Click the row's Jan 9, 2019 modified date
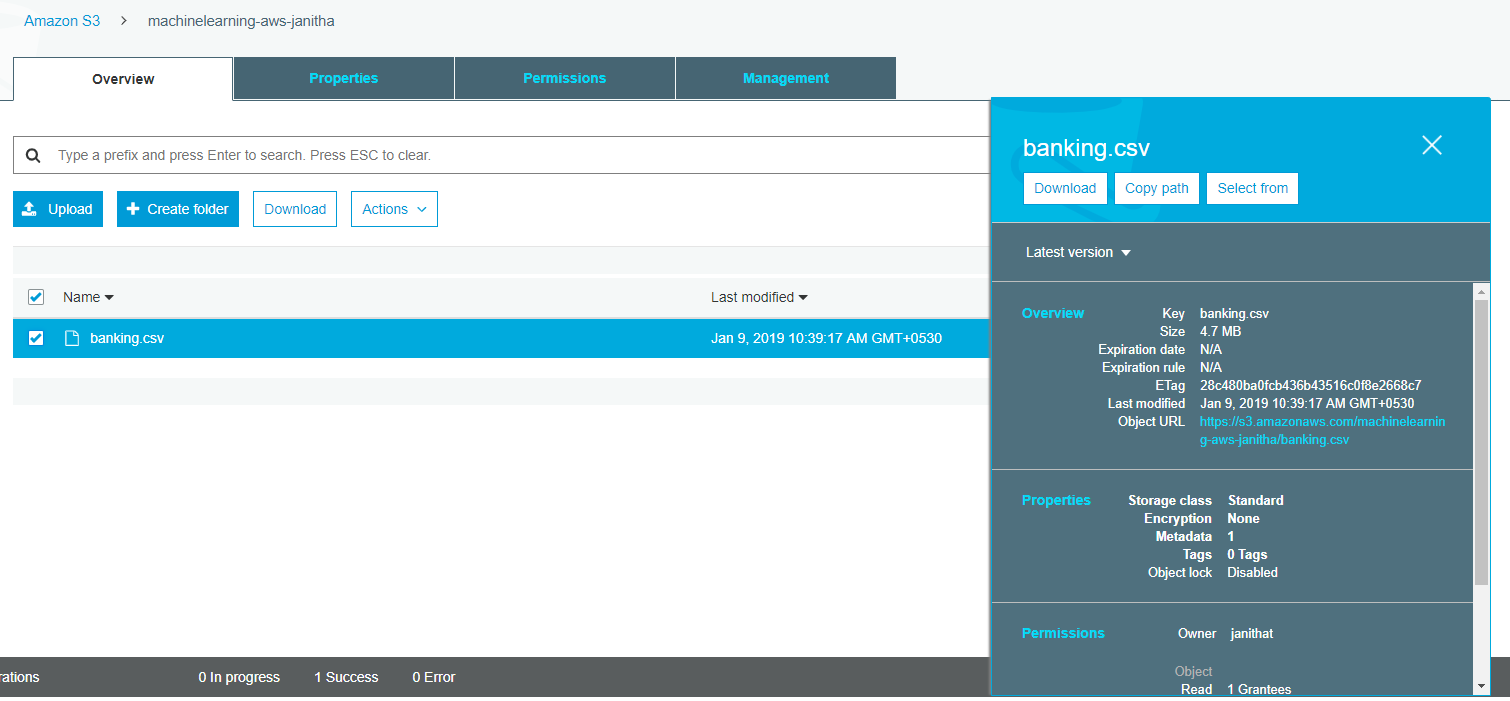 pos(826,338)
